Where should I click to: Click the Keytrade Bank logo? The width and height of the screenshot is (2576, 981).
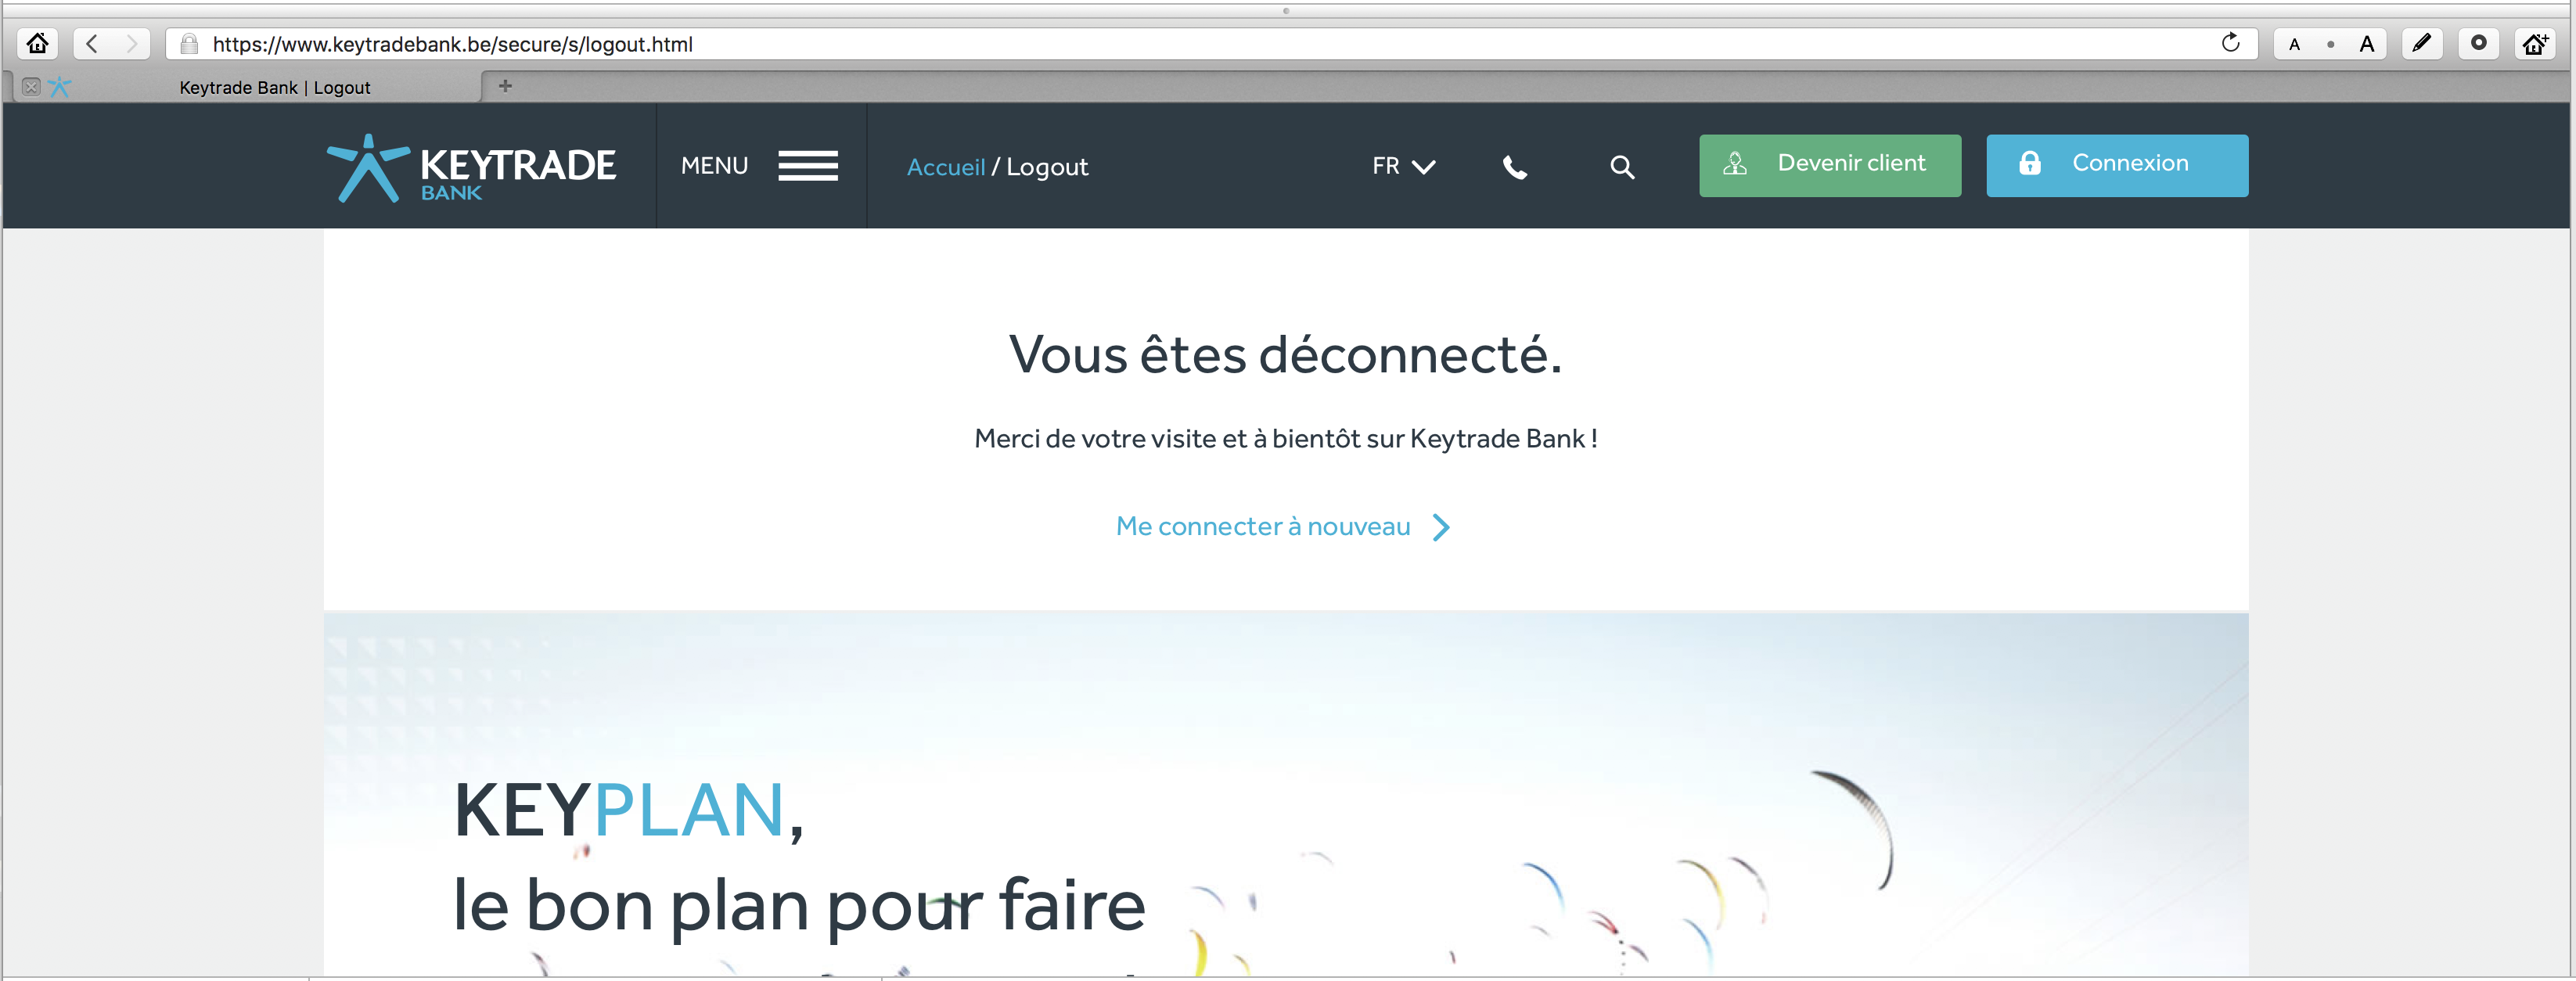[x=470, y=167]
